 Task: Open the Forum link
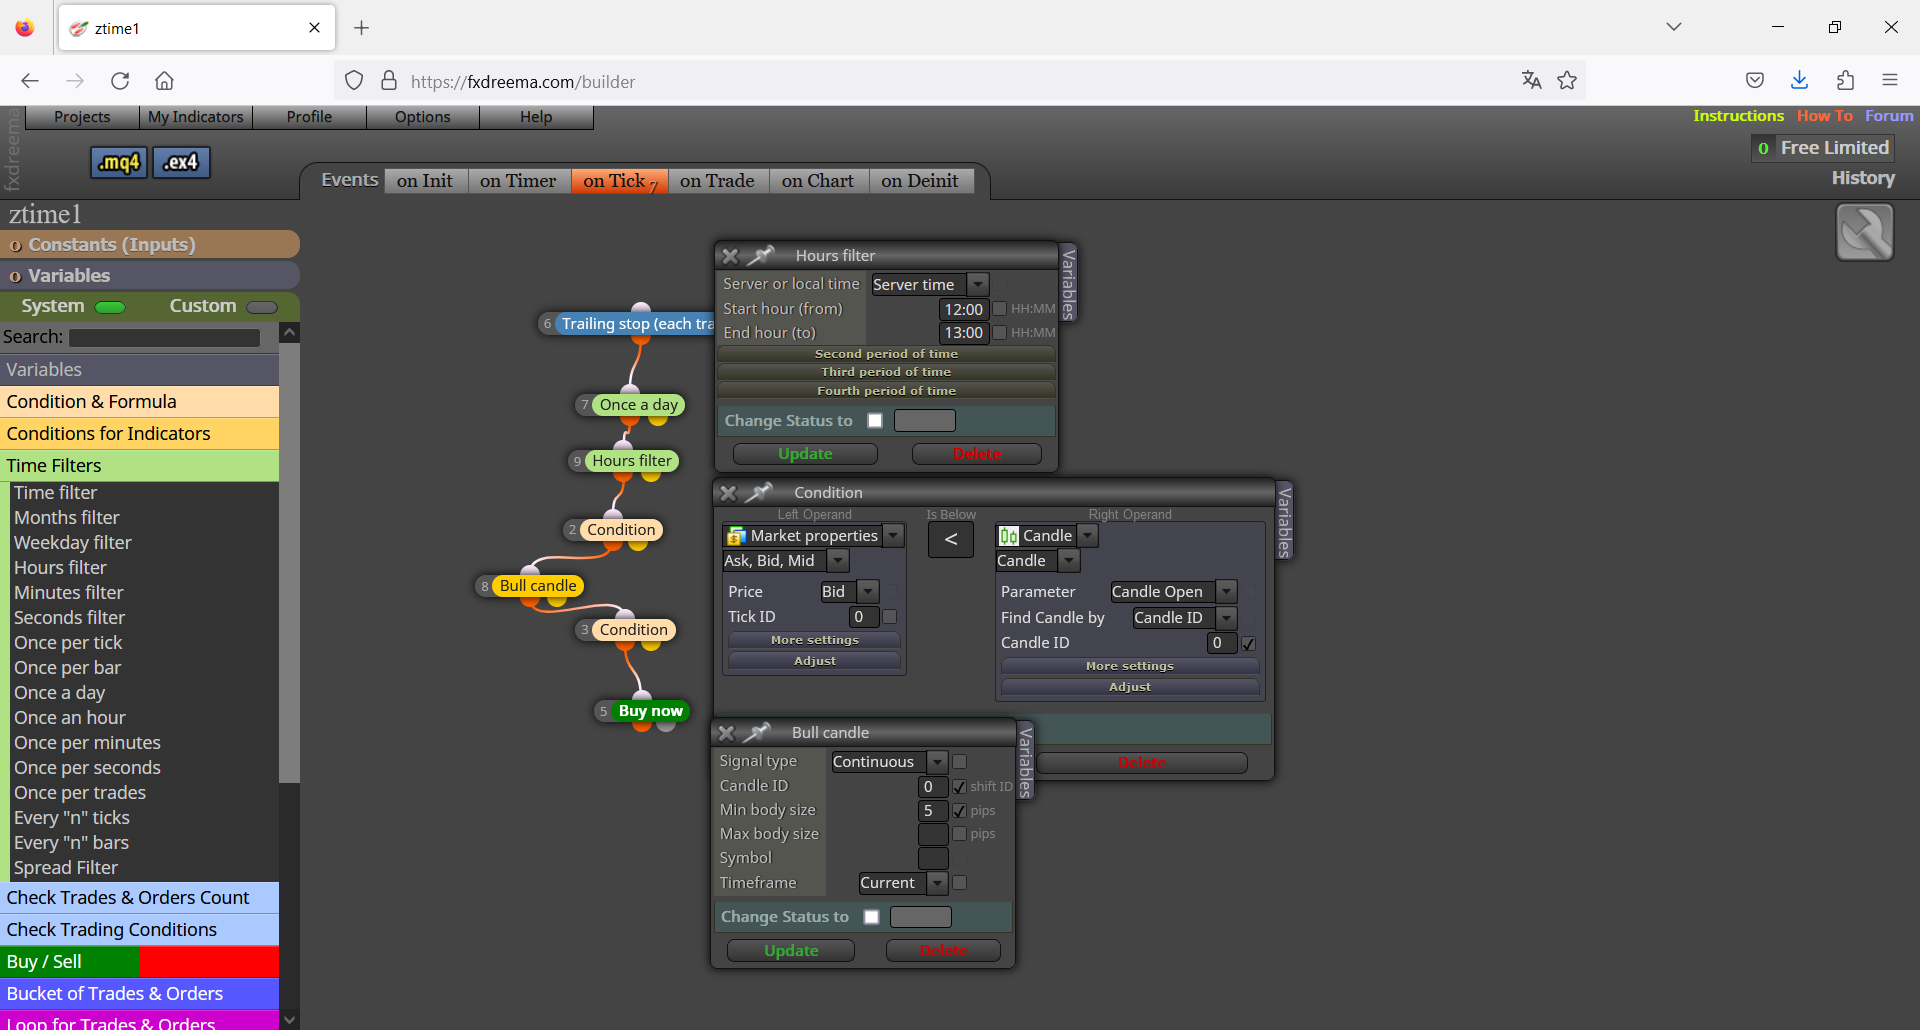tap(1889, 116)
